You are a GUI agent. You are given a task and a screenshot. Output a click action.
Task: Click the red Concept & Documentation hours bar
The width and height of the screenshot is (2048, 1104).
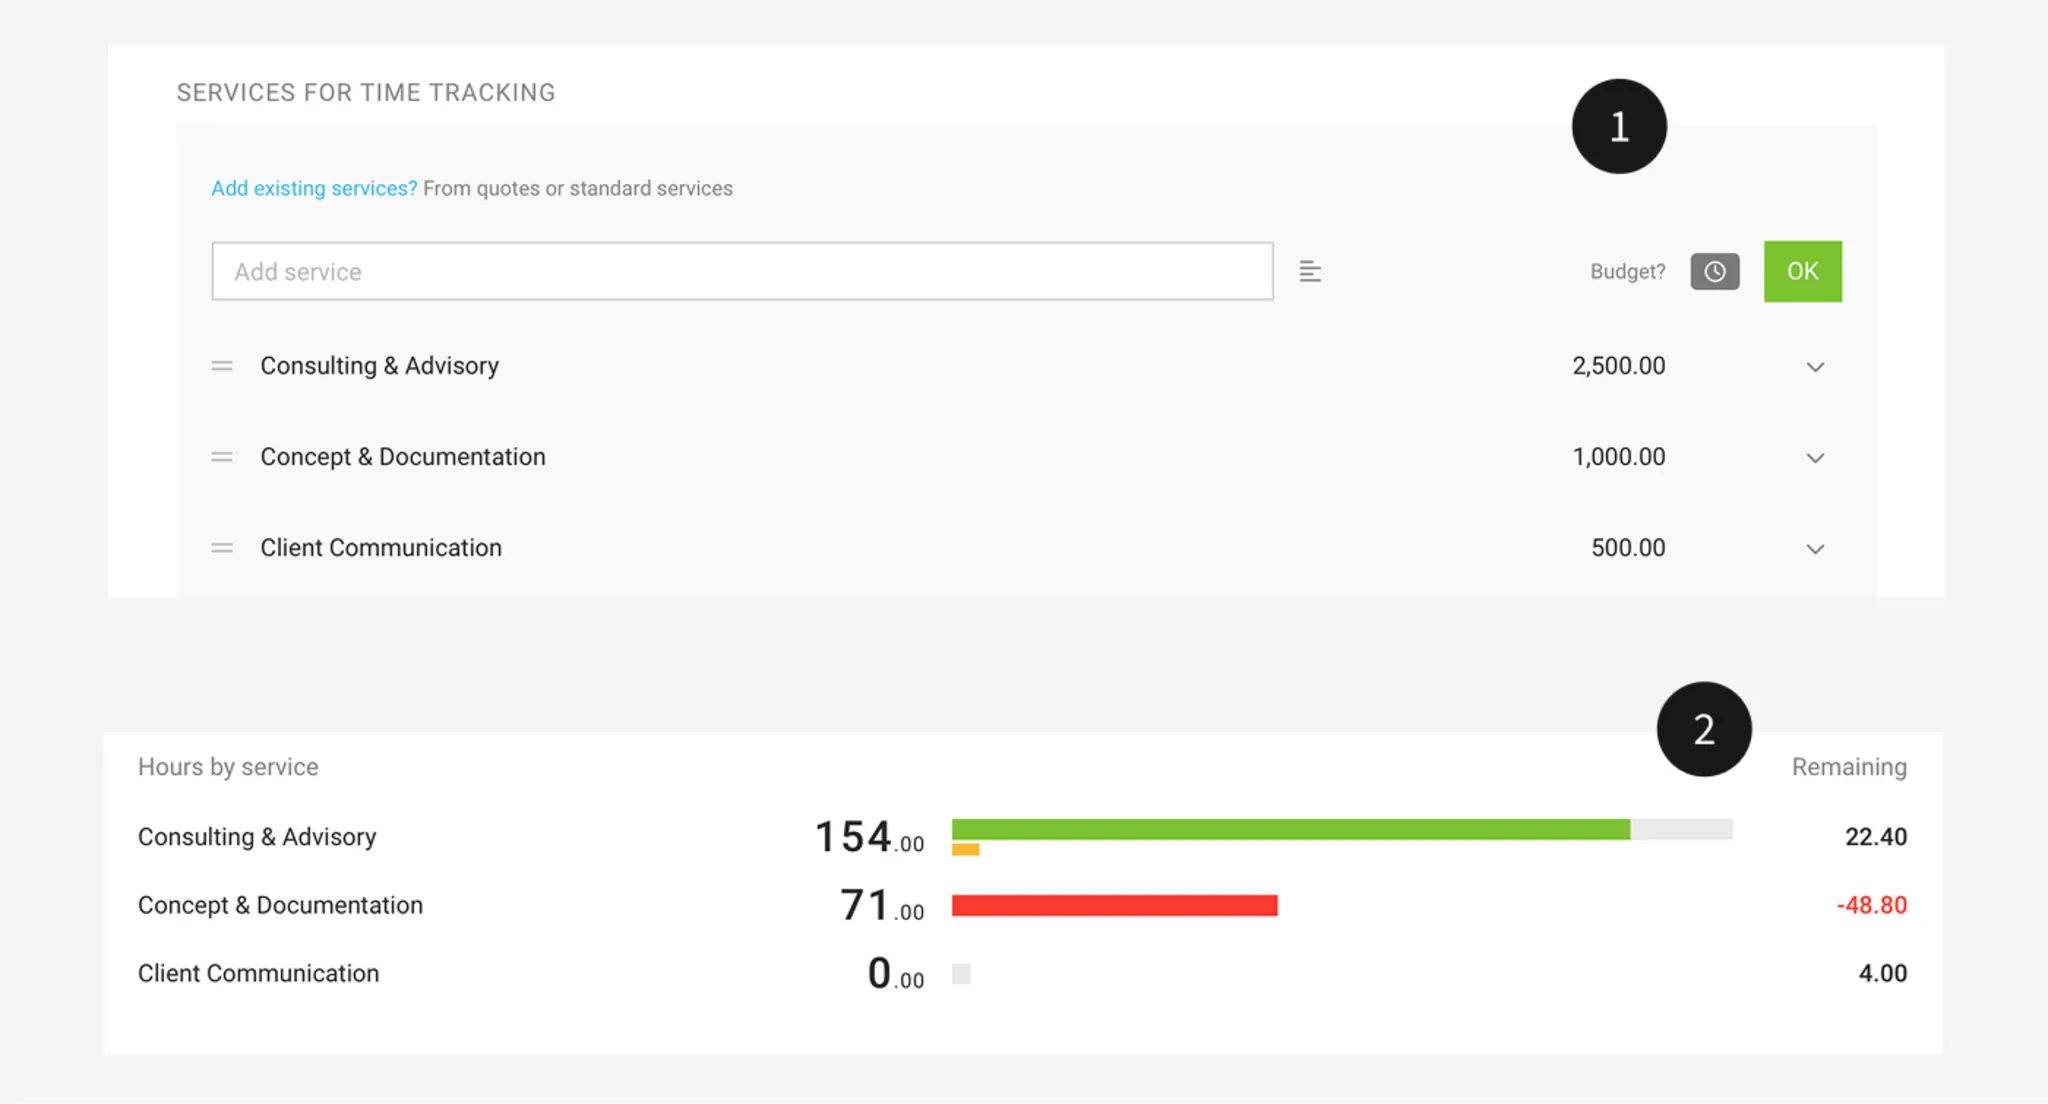(1115, 905)
